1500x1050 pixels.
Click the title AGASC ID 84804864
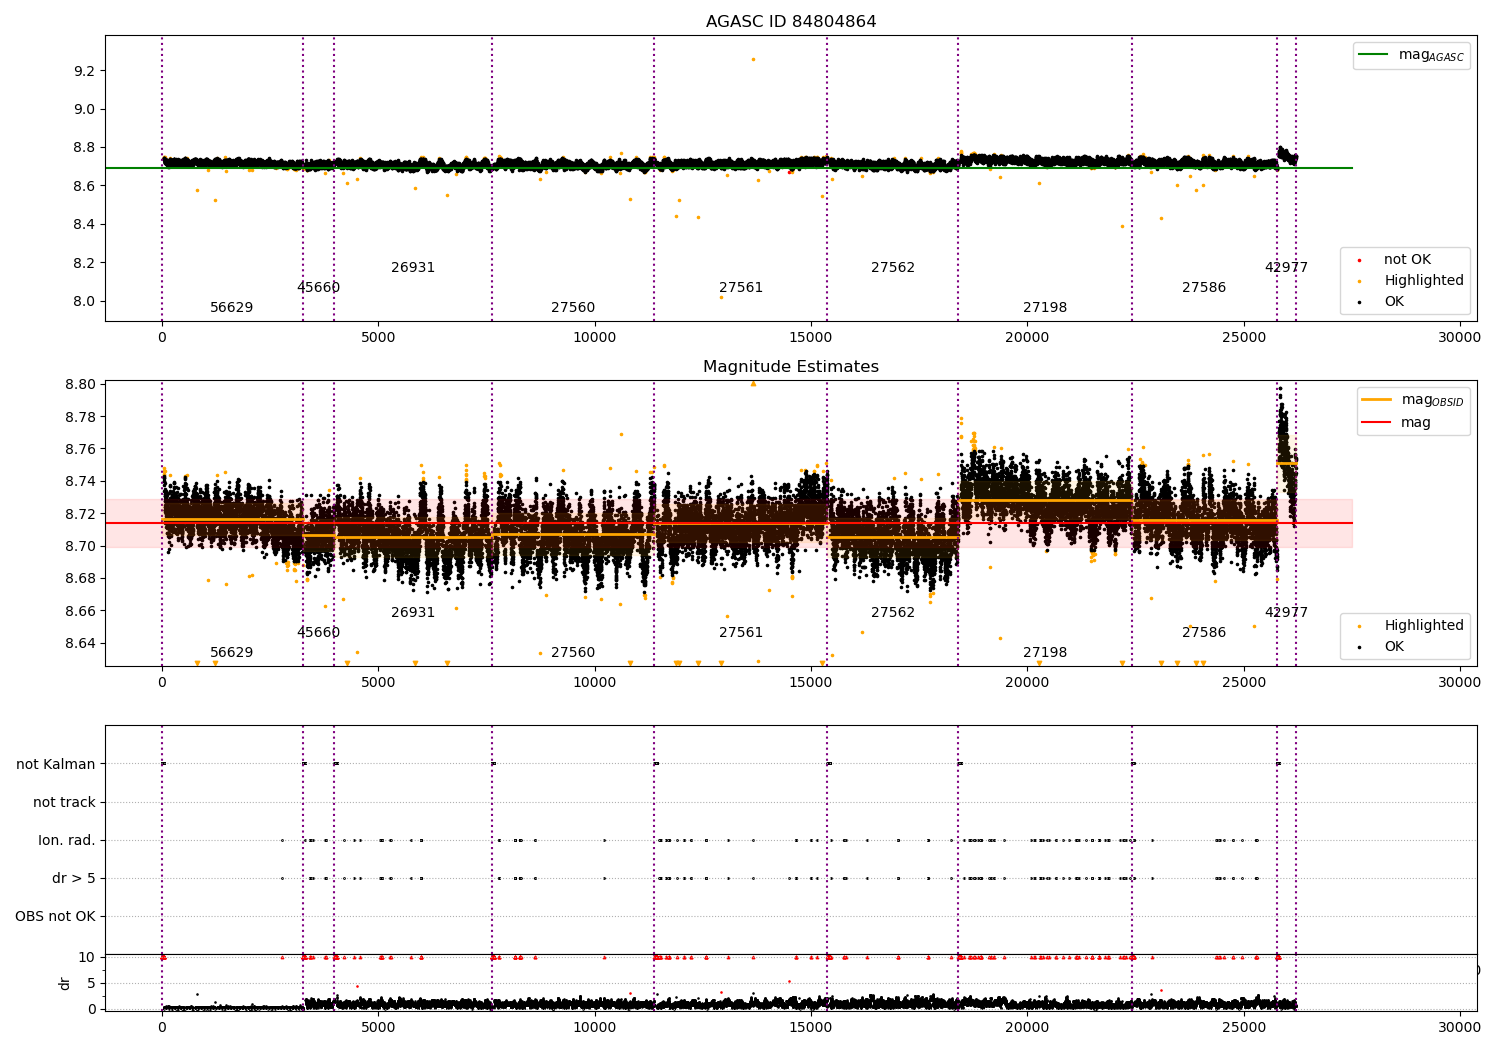coord(791,22)
